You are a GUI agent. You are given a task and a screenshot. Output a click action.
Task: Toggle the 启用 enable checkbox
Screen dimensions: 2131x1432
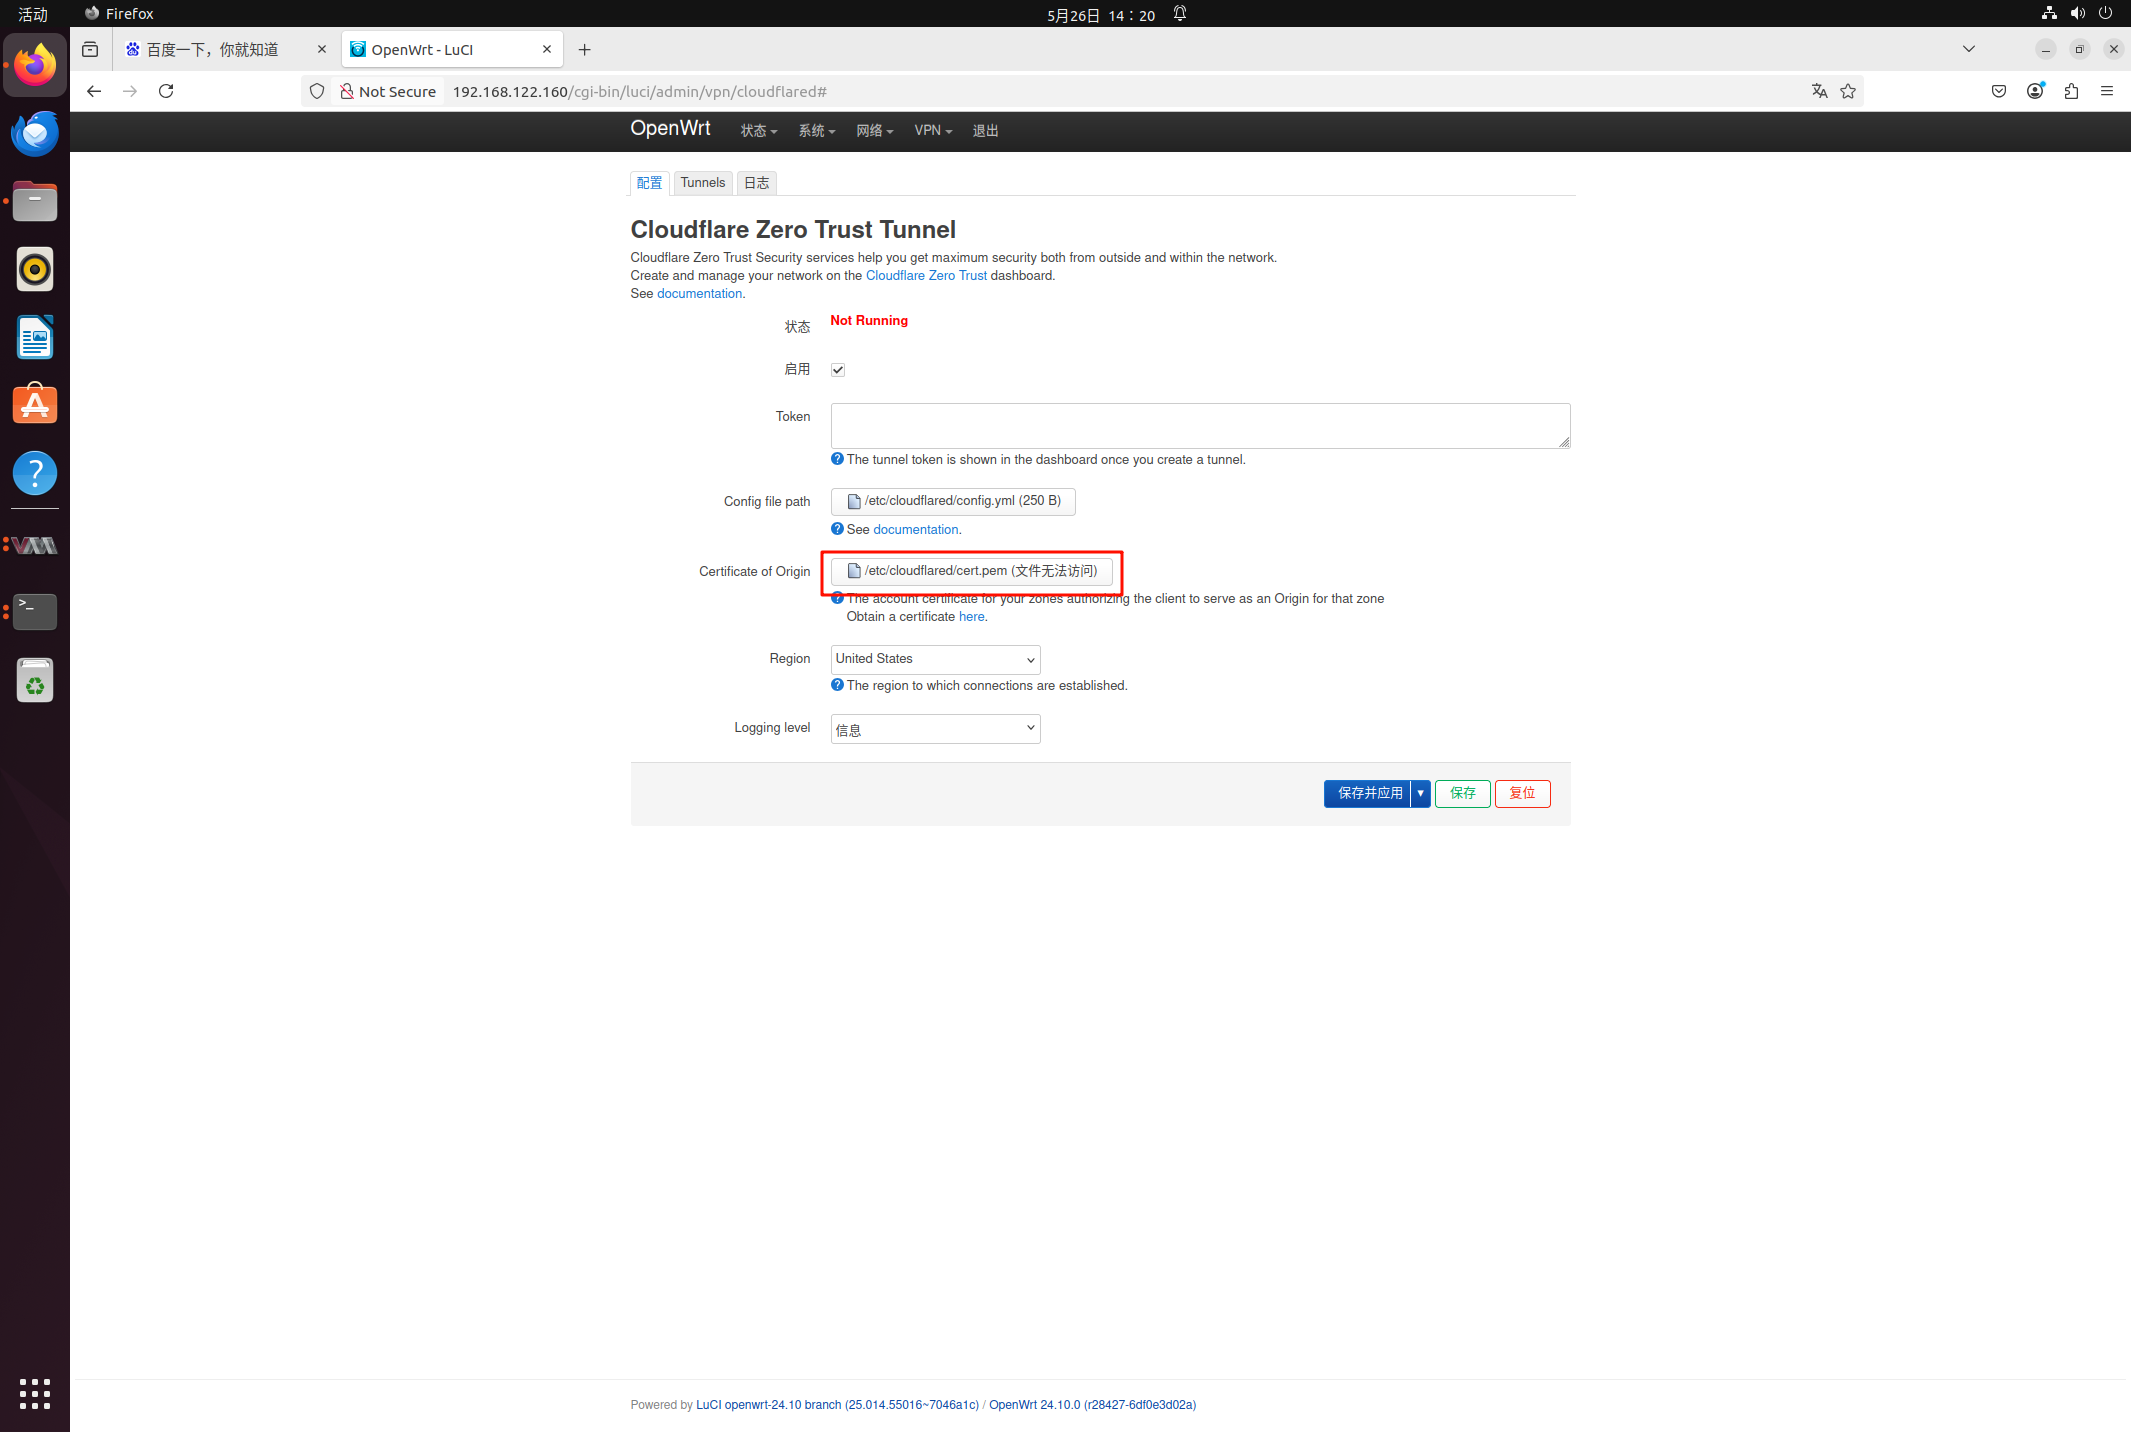[838, 370]
